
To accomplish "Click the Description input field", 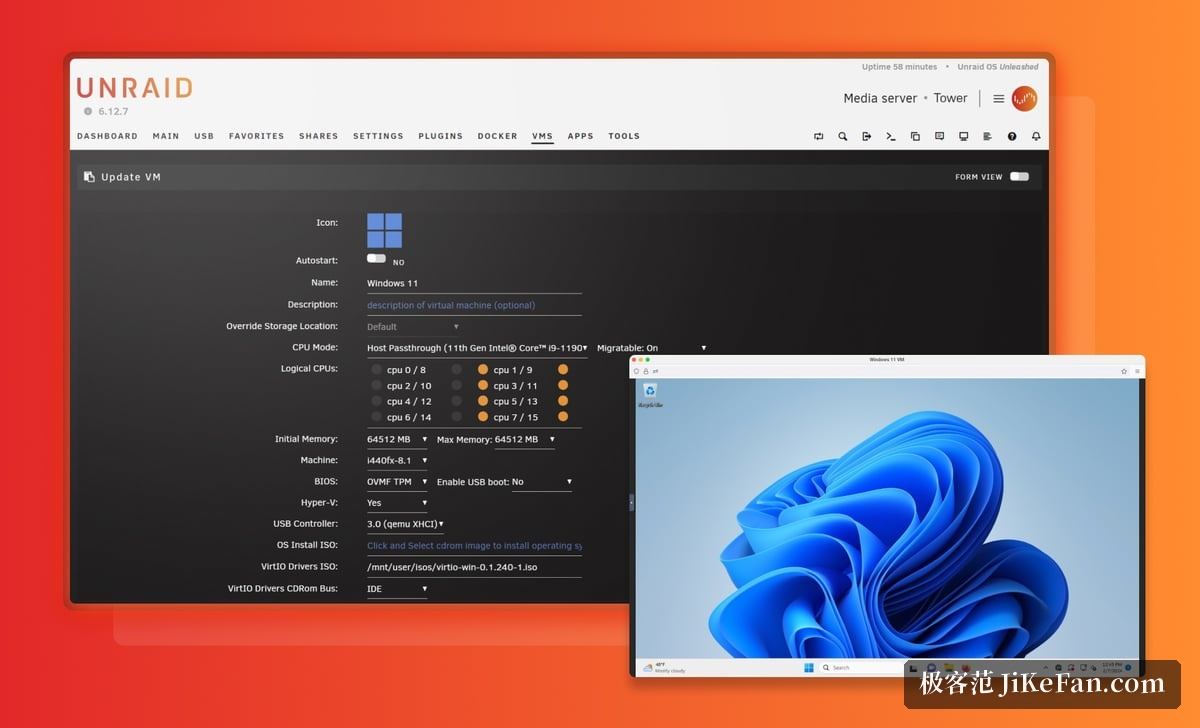I will [x=474, y=305].
